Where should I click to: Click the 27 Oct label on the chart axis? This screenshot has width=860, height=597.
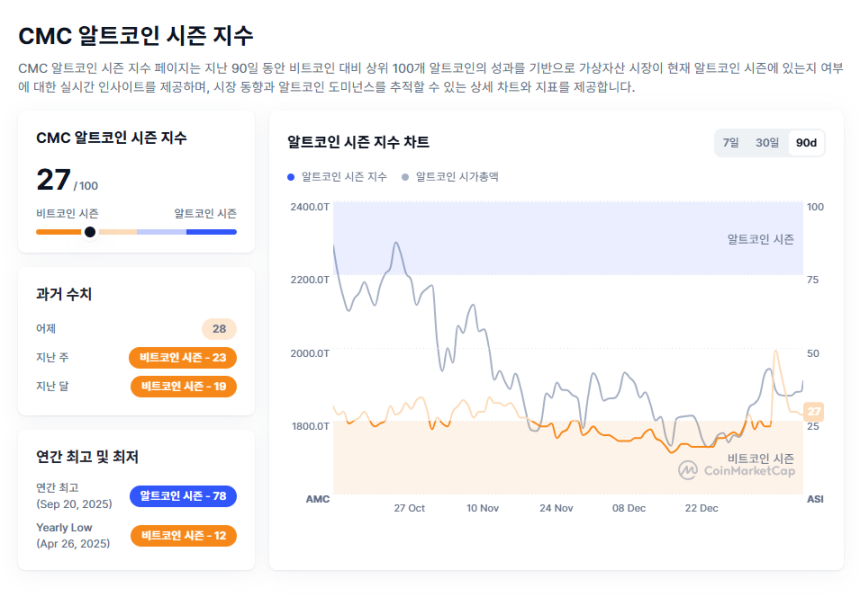coord(409,508)
